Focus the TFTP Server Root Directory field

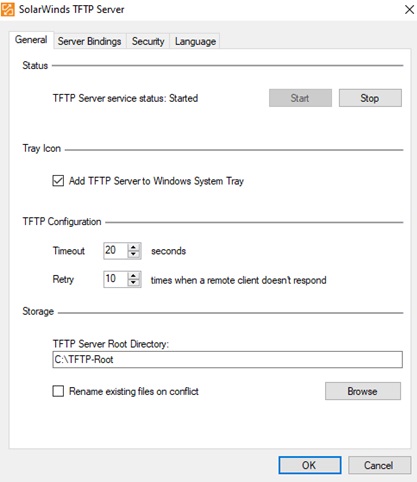(227, 360)
